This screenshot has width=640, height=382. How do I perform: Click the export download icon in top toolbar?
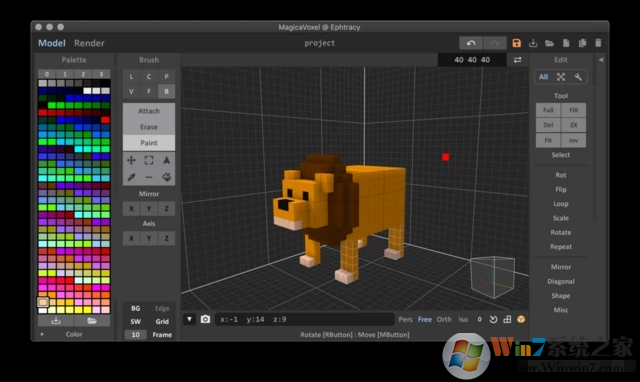533,43
